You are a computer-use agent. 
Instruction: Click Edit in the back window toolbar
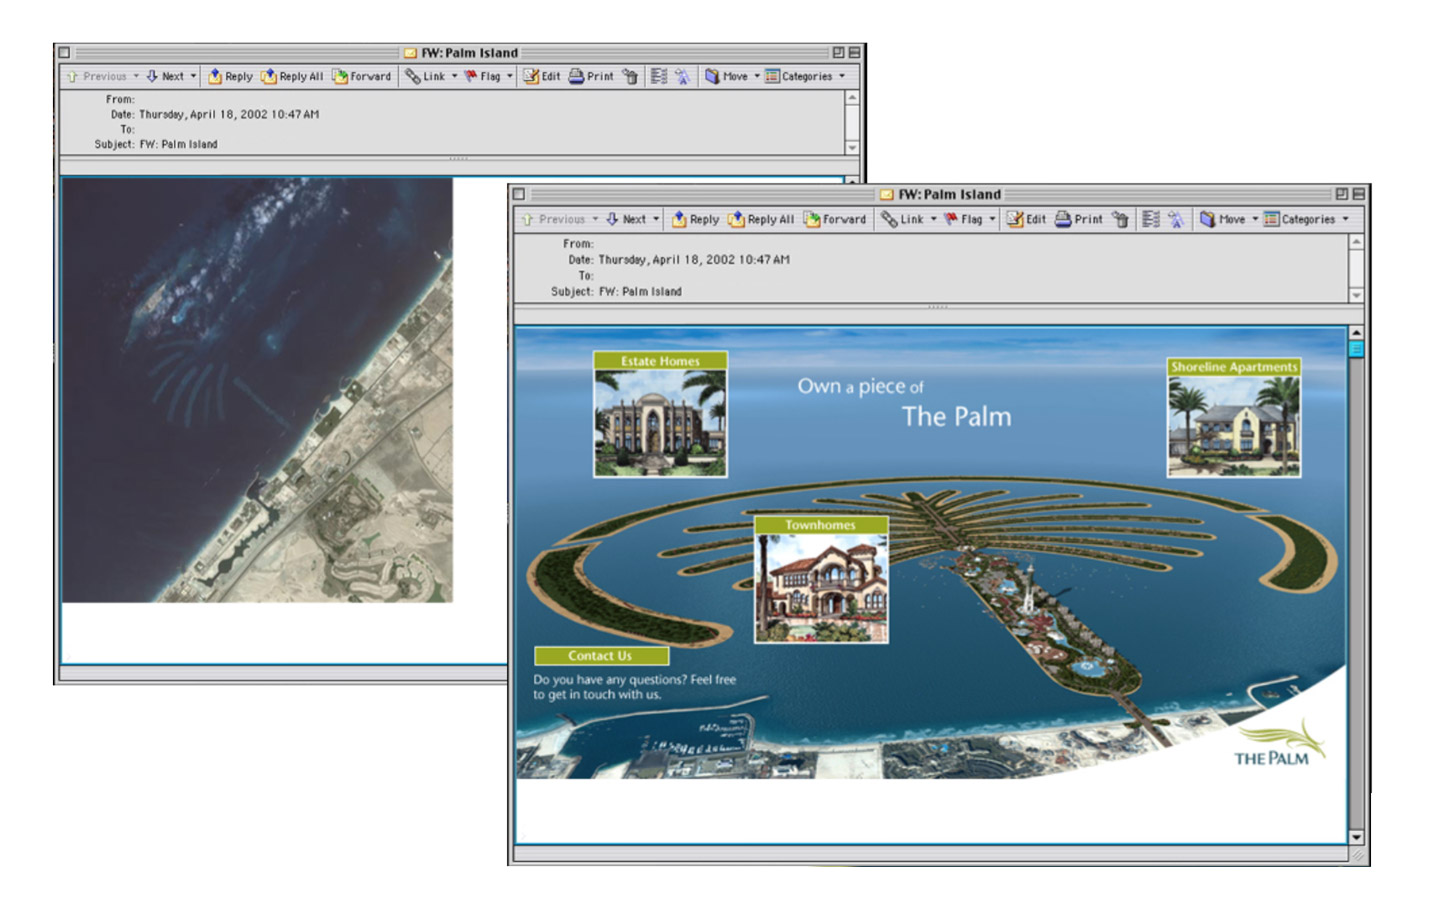point(541,76)
